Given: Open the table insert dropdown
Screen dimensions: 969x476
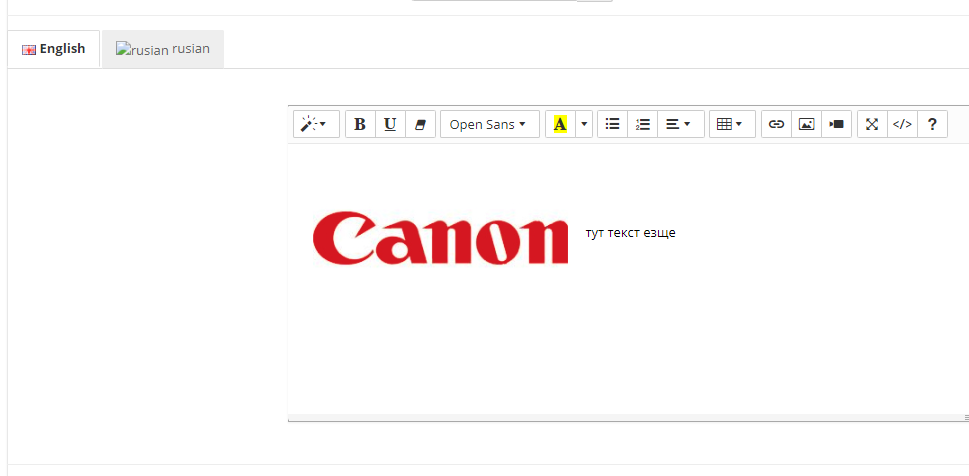Looking at the screenshot, I should pyautogui.click(x=732, y=124).
